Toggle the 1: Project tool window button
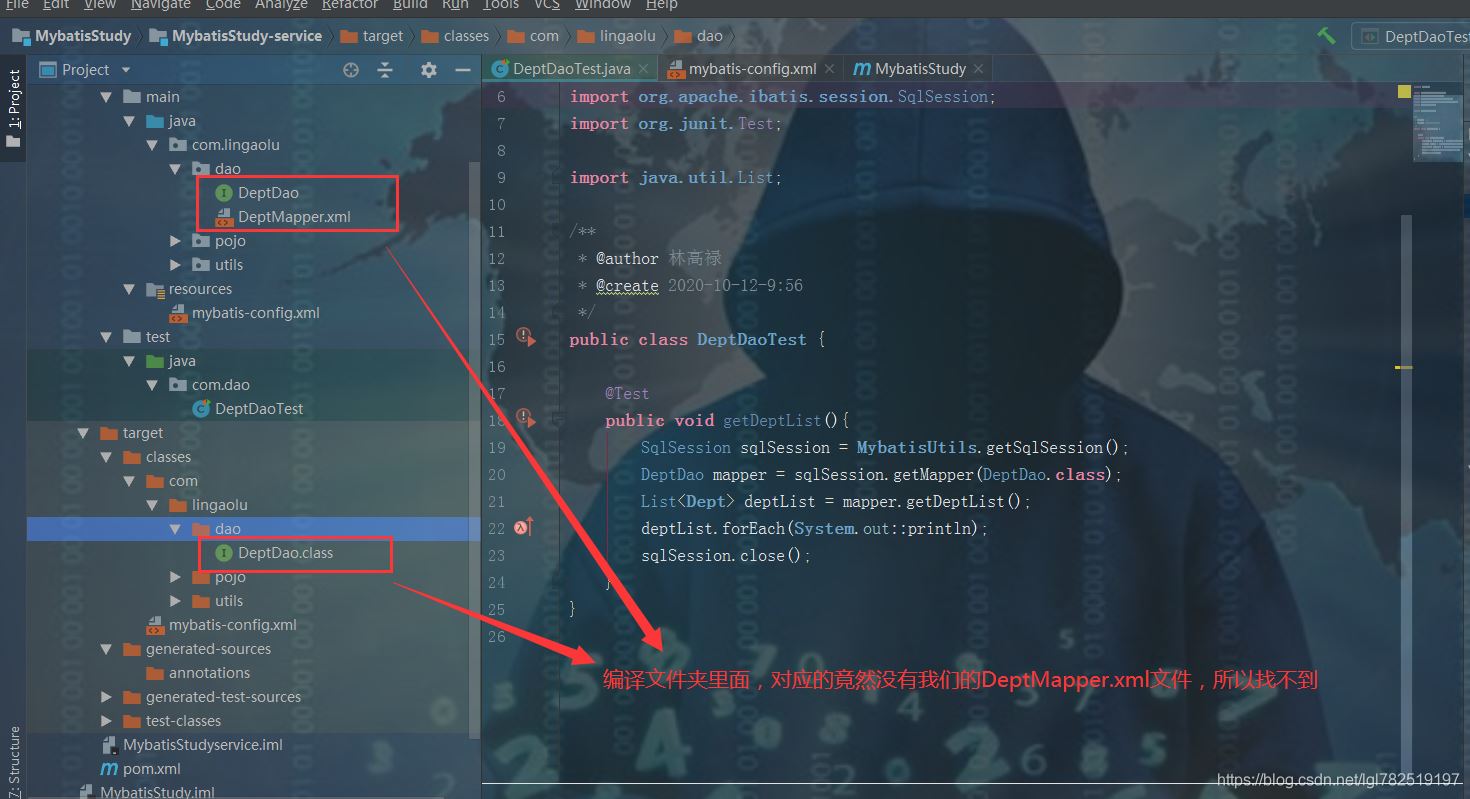 tap(13, 108)
